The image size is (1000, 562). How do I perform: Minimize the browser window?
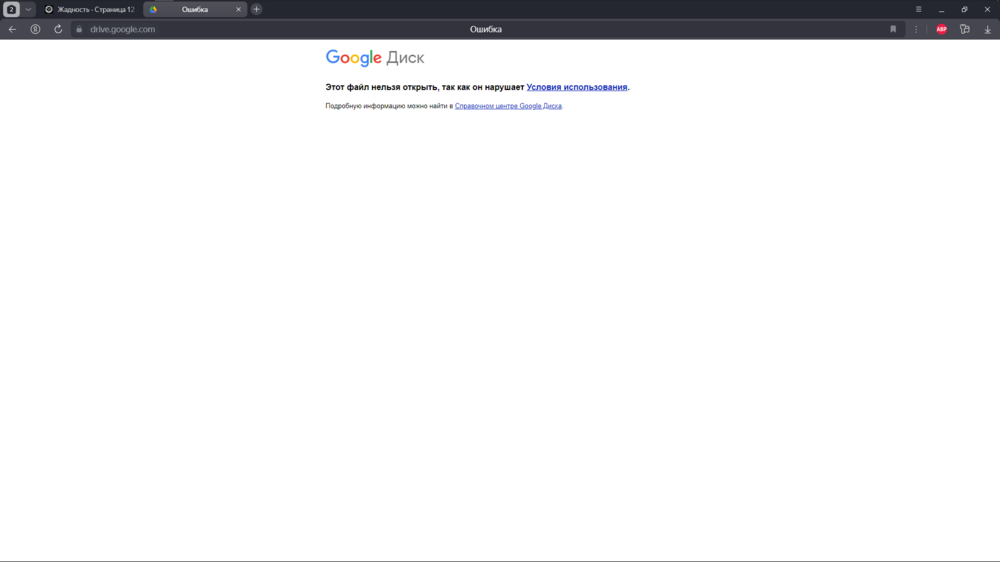[941, 10]
